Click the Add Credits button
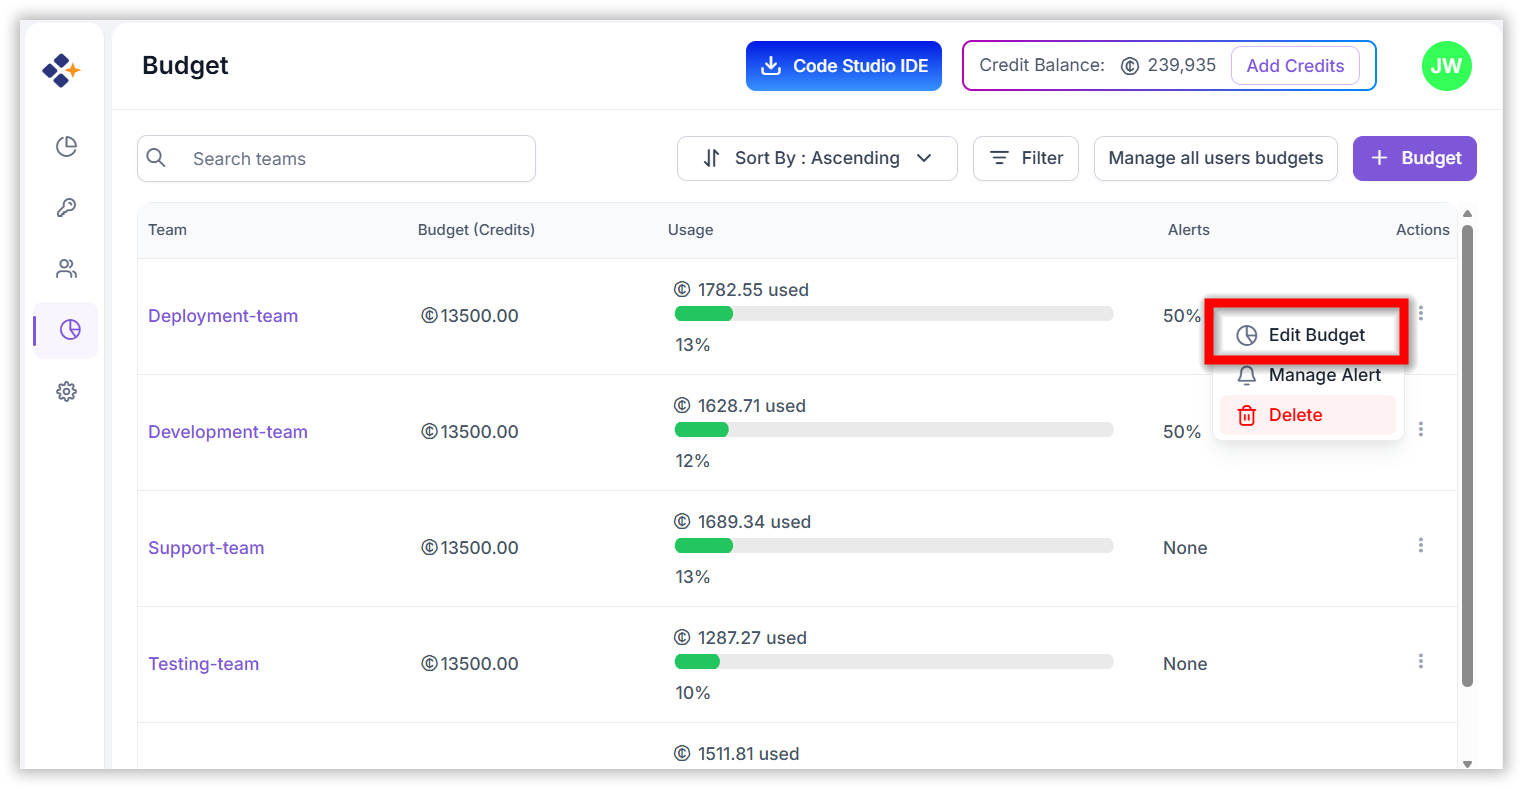The image size is (1523, 789). (x=1294, y=66)
